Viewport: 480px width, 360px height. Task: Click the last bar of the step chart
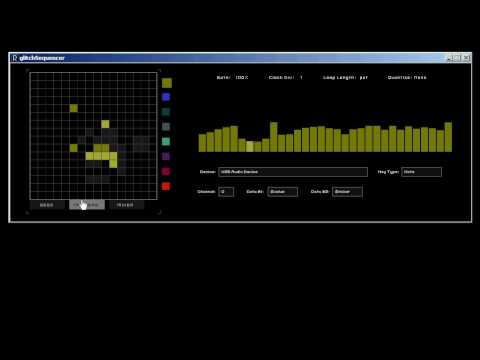click(x=448, y=137)
